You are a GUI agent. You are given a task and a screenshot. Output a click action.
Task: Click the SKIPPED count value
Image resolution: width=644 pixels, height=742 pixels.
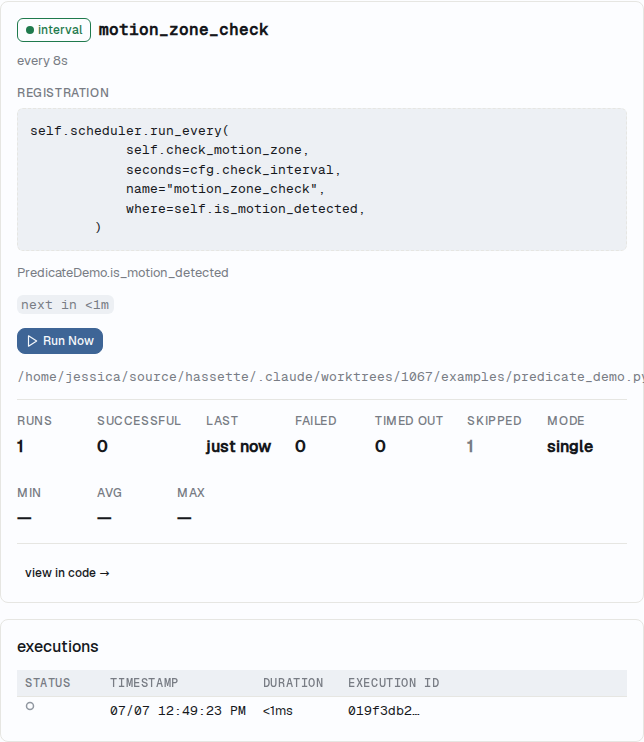tap(470, 446)
